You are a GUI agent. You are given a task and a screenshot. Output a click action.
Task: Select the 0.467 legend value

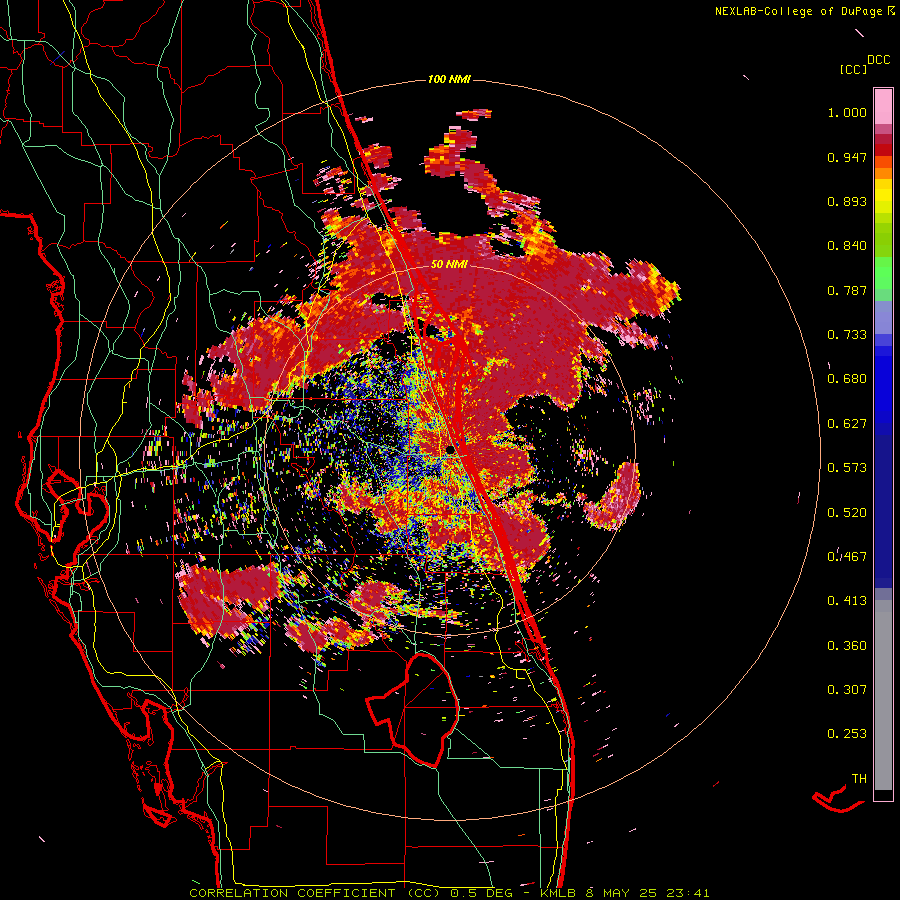click(x=847, y=557)
